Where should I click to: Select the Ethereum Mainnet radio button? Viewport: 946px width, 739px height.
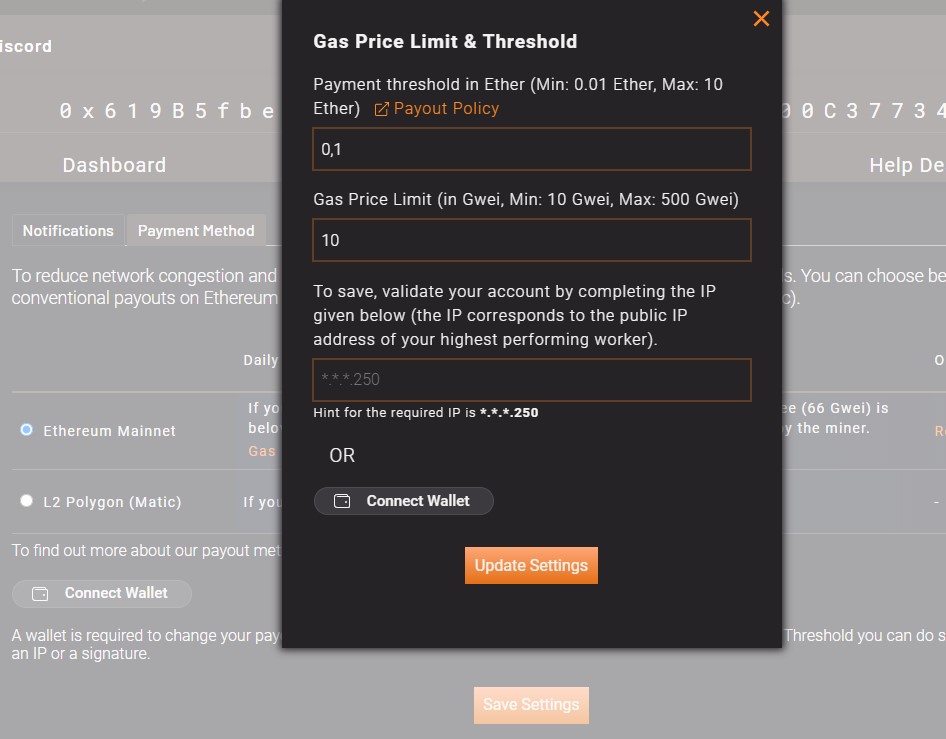coord(27,430)
